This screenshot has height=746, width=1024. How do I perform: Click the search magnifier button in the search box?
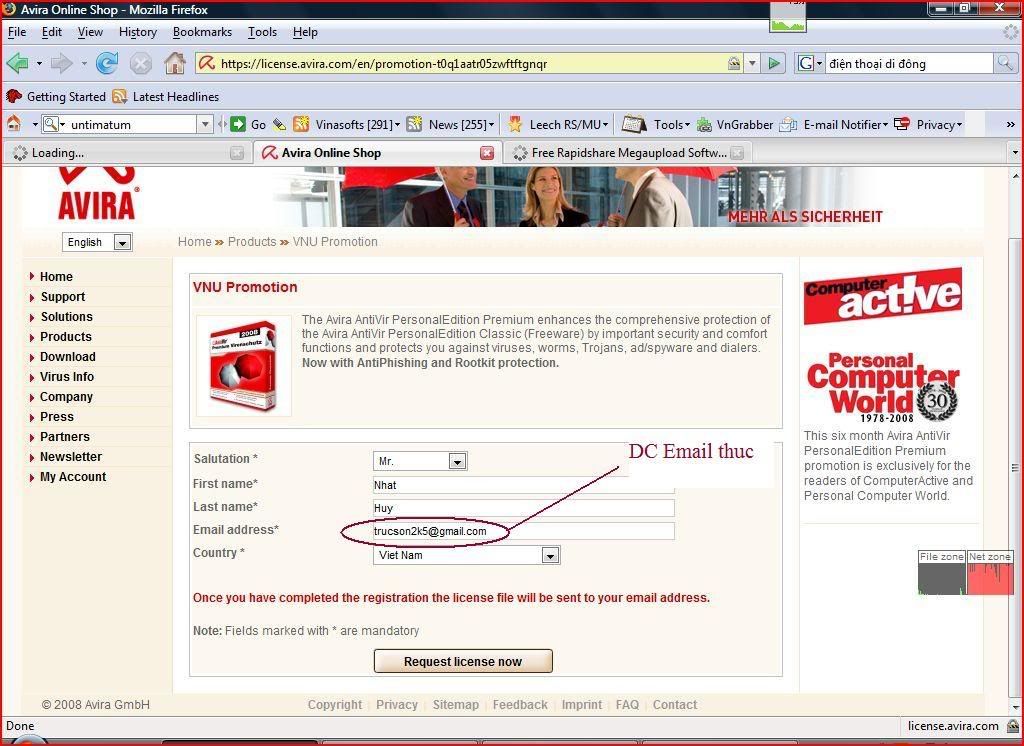click(x=1004, y=63)
